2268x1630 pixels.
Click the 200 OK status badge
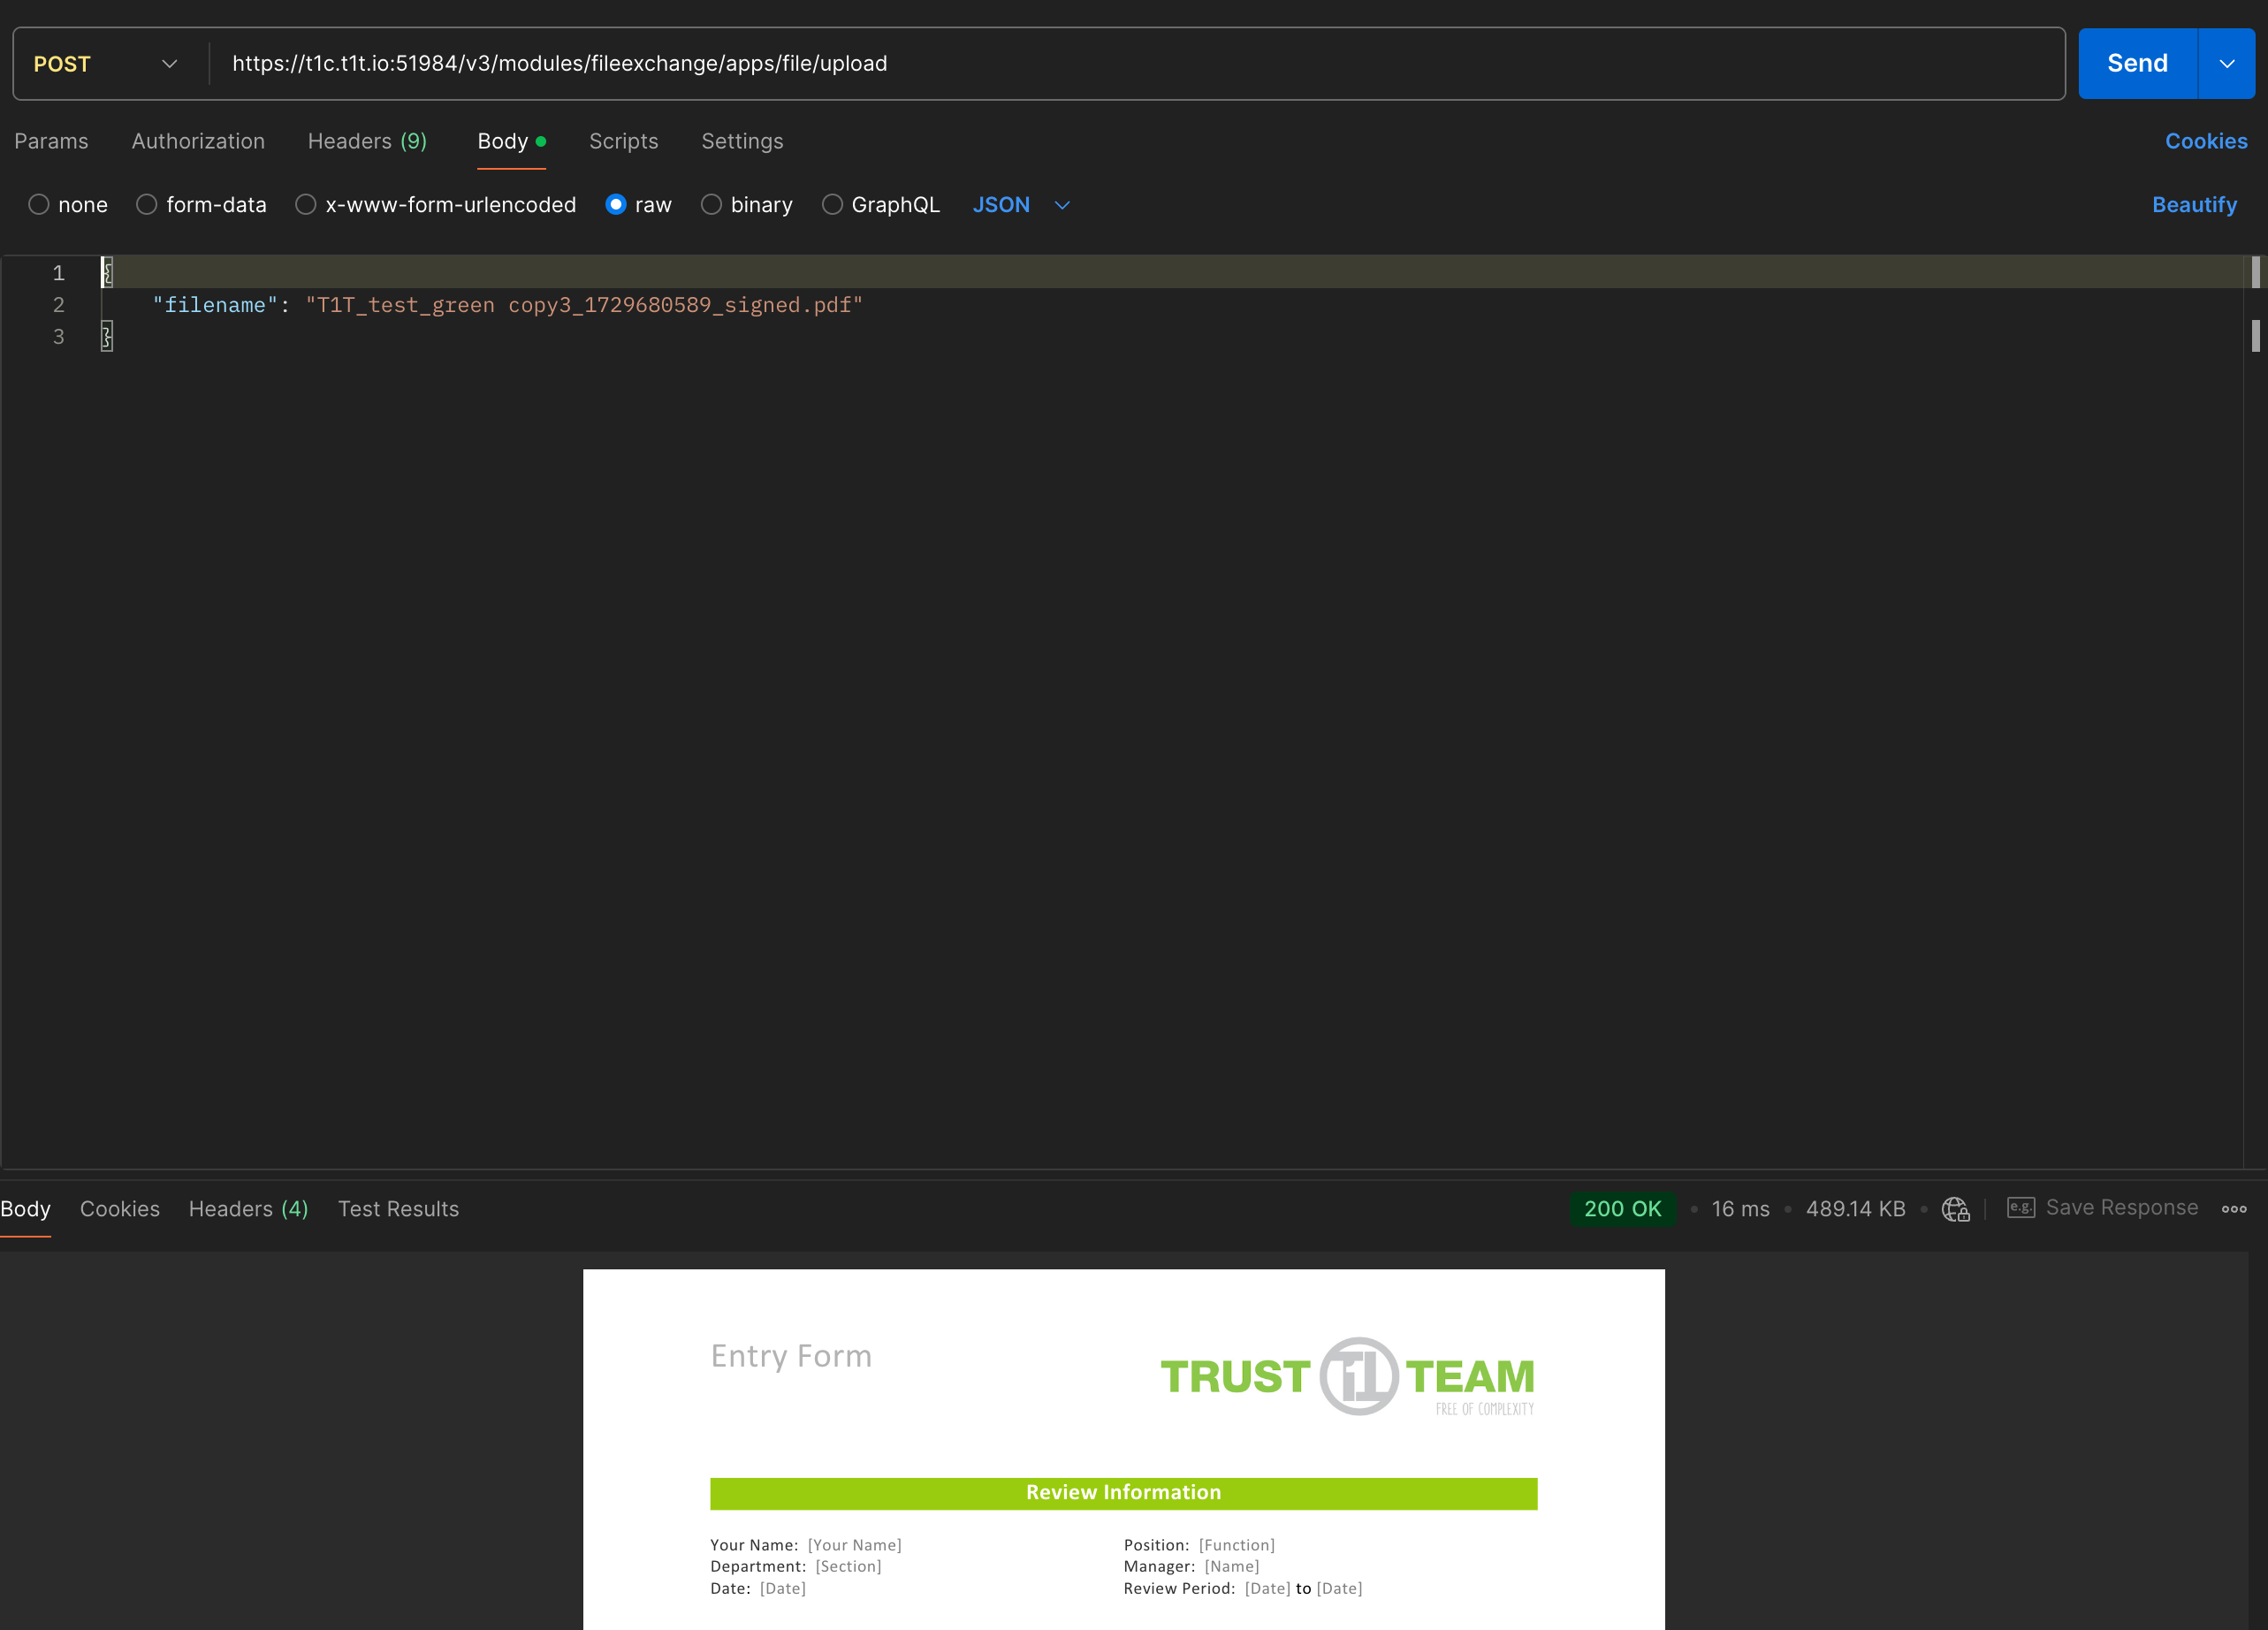click(x=1622, y=1209)
